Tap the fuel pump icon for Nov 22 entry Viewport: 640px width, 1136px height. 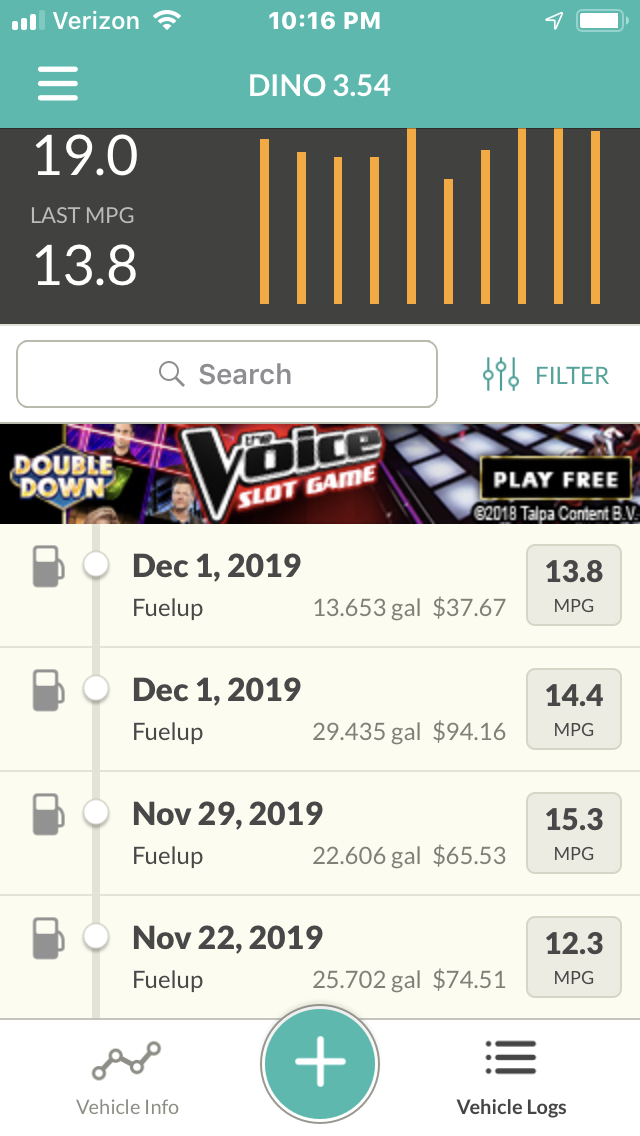(48, 938)
